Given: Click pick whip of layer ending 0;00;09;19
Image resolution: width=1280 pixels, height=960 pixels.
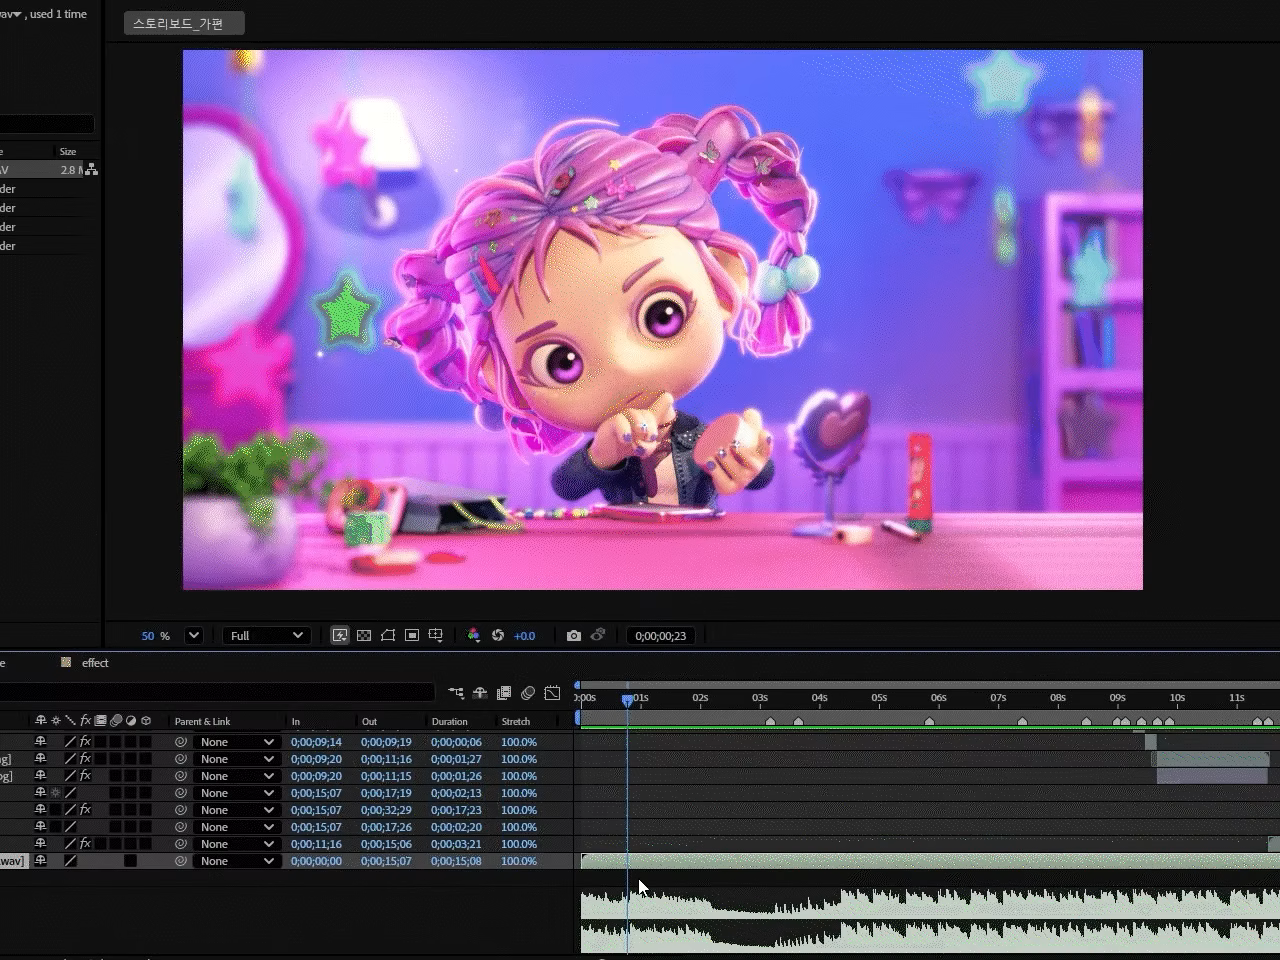Looking at the screenshot, I should pyautogui.click(x=181, y=742).
